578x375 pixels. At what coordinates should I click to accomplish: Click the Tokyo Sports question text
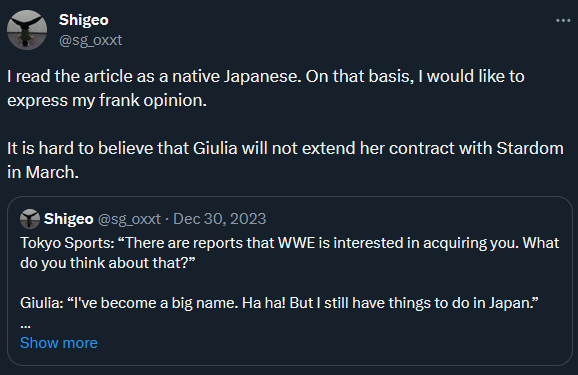(x=290, y=253)
